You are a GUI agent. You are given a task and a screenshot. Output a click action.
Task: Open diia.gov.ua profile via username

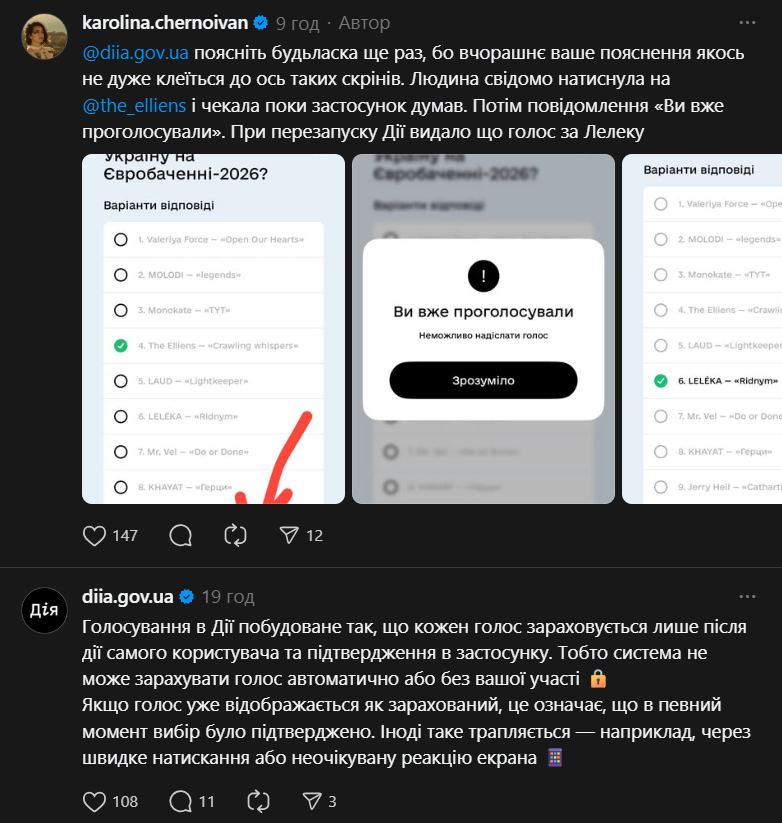pyautogui.click(x=128, y=597)
